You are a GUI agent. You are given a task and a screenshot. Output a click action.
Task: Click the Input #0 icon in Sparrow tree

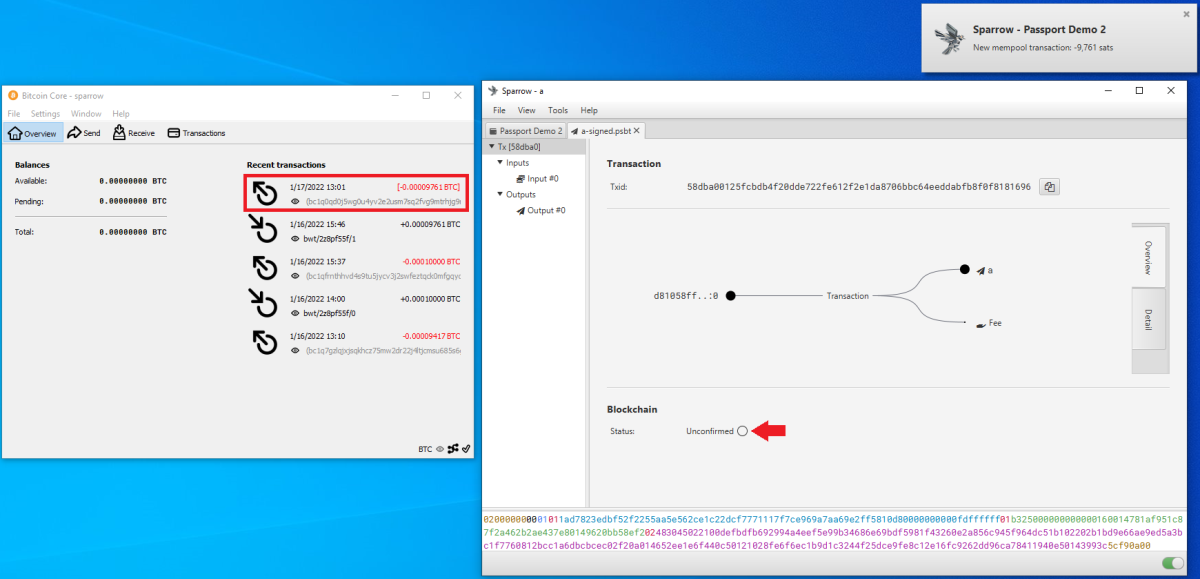click(521, 178)
